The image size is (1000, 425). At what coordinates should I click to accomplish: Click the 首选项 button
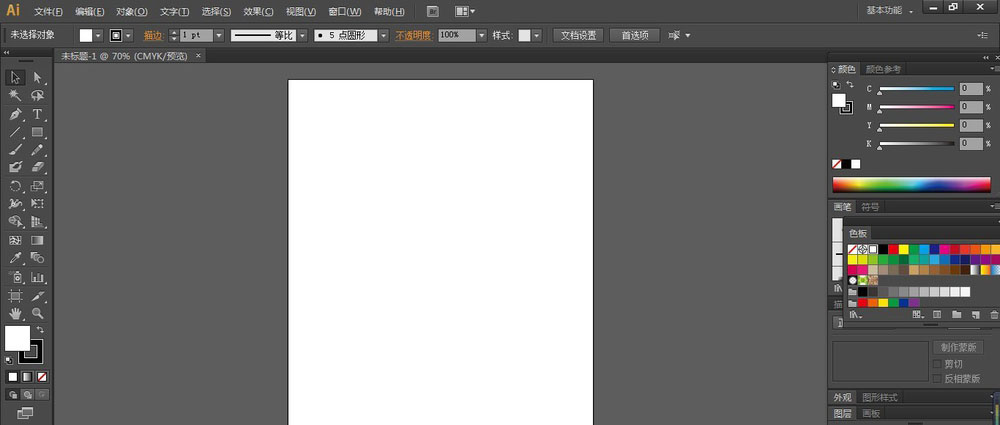(634, 35)
